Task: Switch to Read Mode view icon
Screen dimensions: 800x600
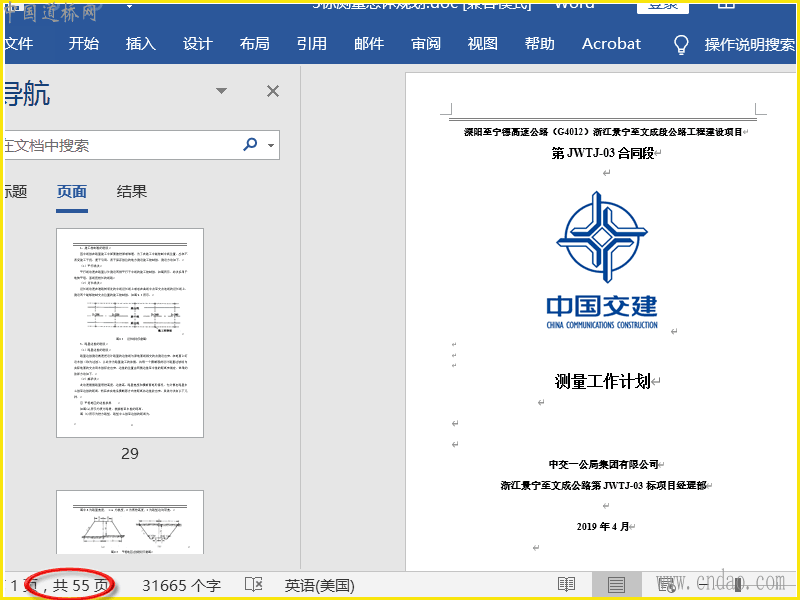Action: click(566, 585)
